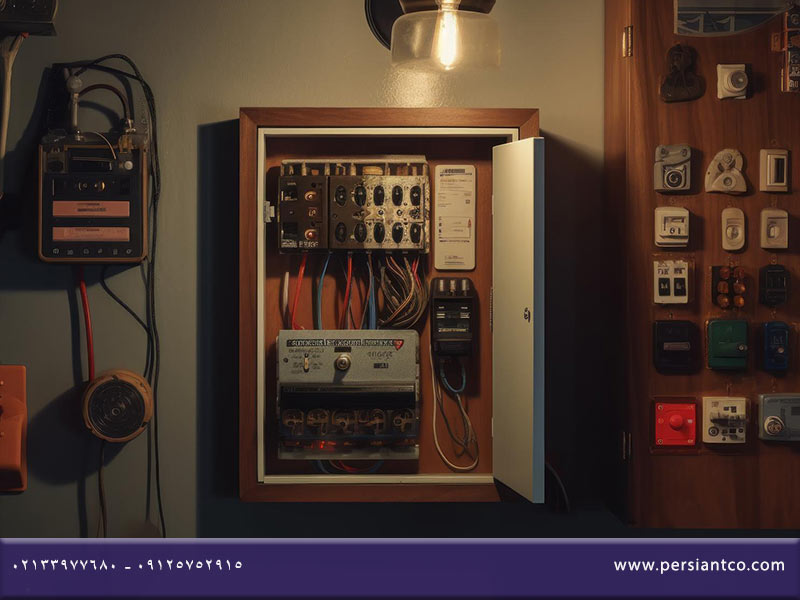Click the green switch box on wooden board
The width and height of the screenshot is (800, 600).
coord(728,345)
